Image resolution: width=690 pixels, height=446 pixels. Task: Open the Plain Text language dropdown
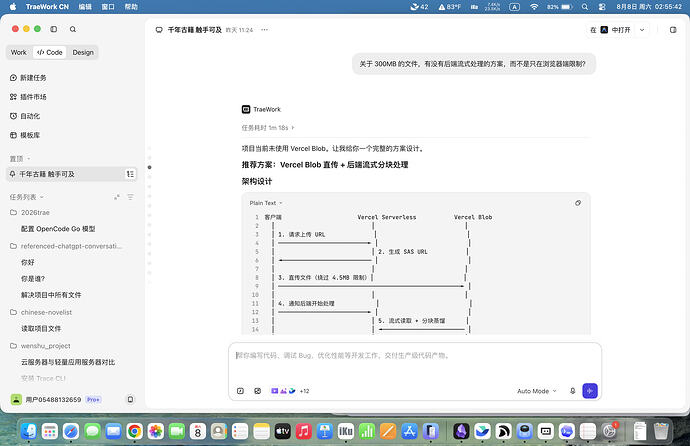(x=266, y=203)
